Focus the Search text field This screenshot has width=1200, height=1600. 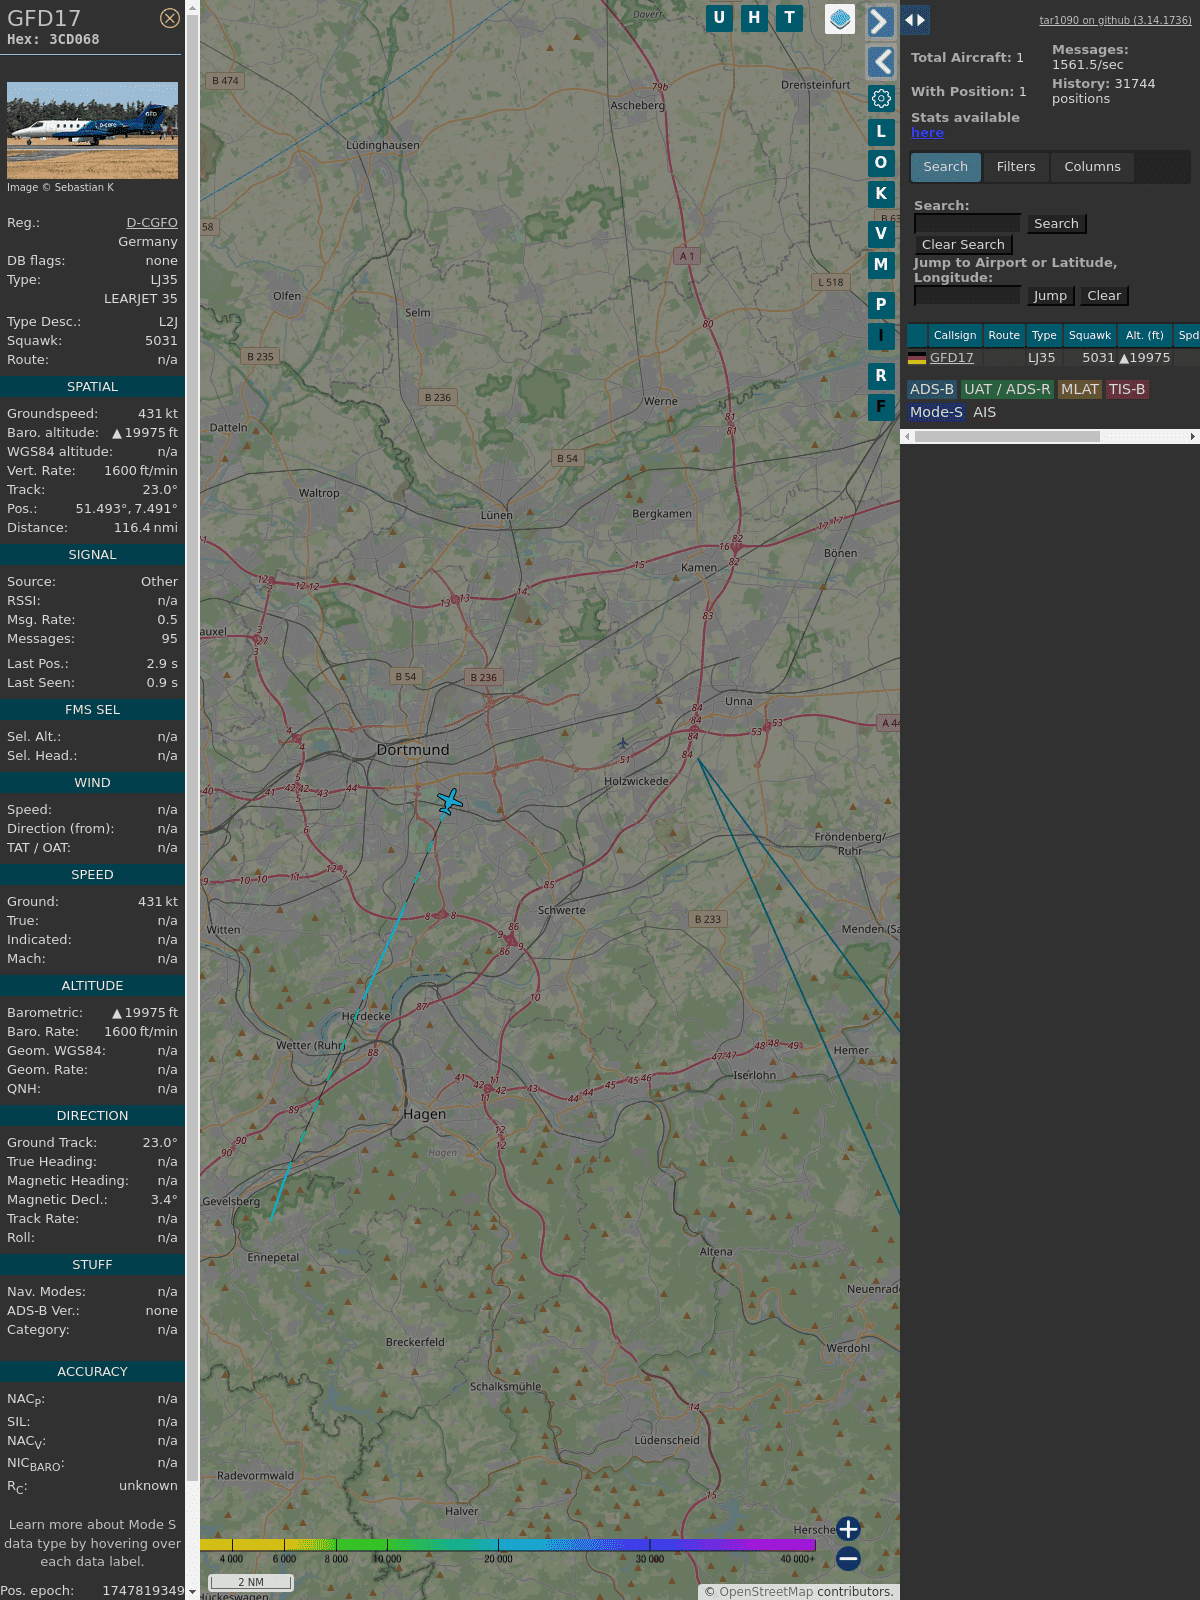[x=967, y=224]
